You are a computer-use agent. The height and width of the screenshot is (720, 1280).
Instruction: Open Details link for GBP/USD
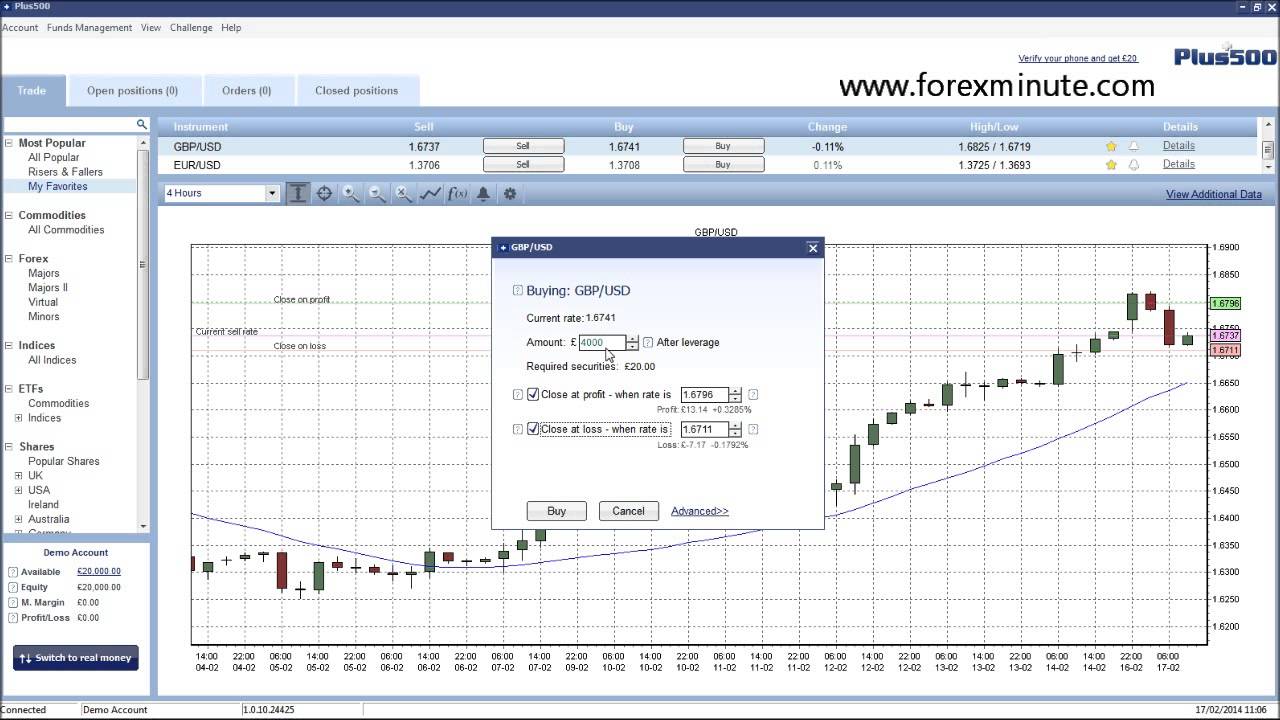[x=1179, y=146]
